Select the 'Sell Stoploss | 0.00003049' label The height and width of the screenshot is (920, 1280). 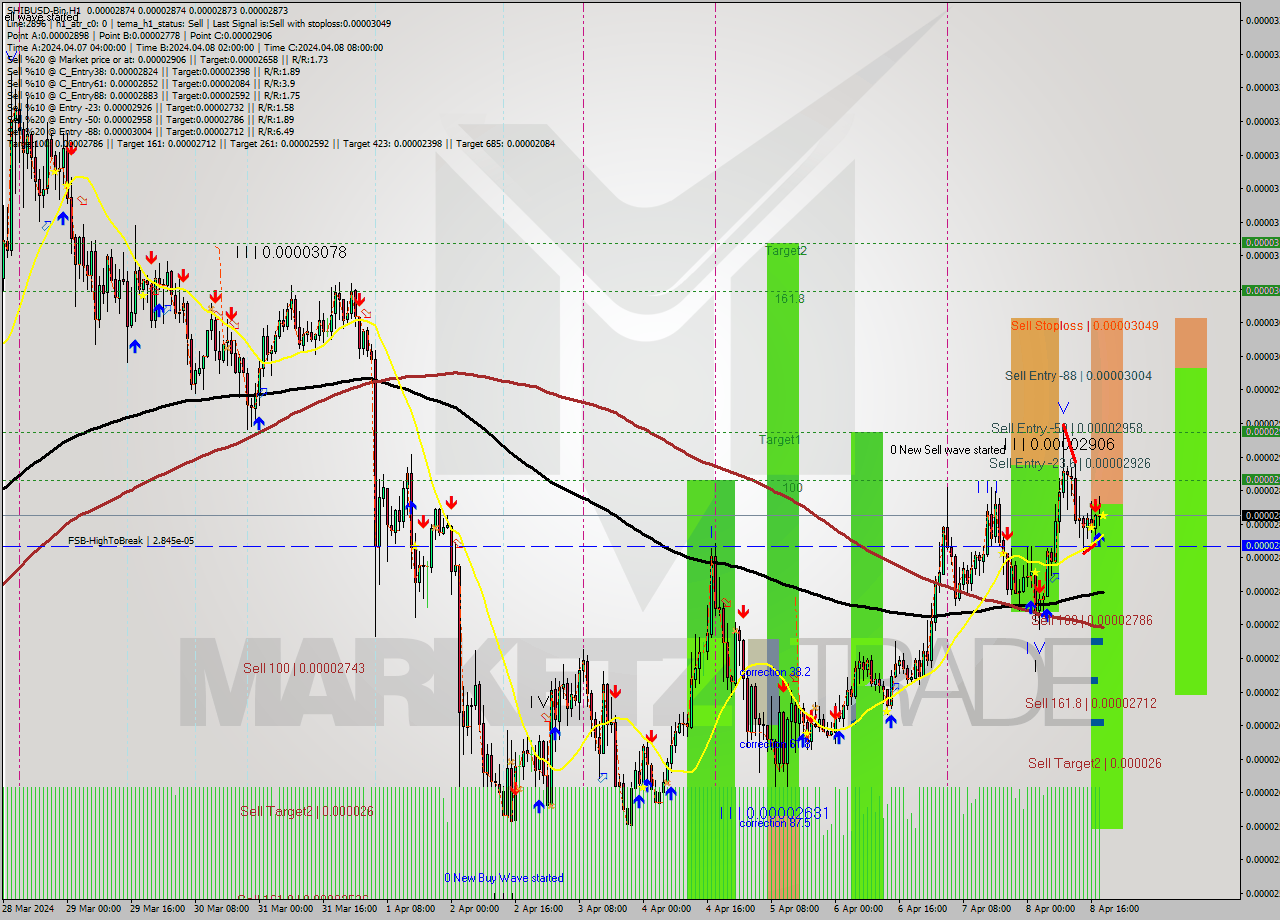point(1085,326)
